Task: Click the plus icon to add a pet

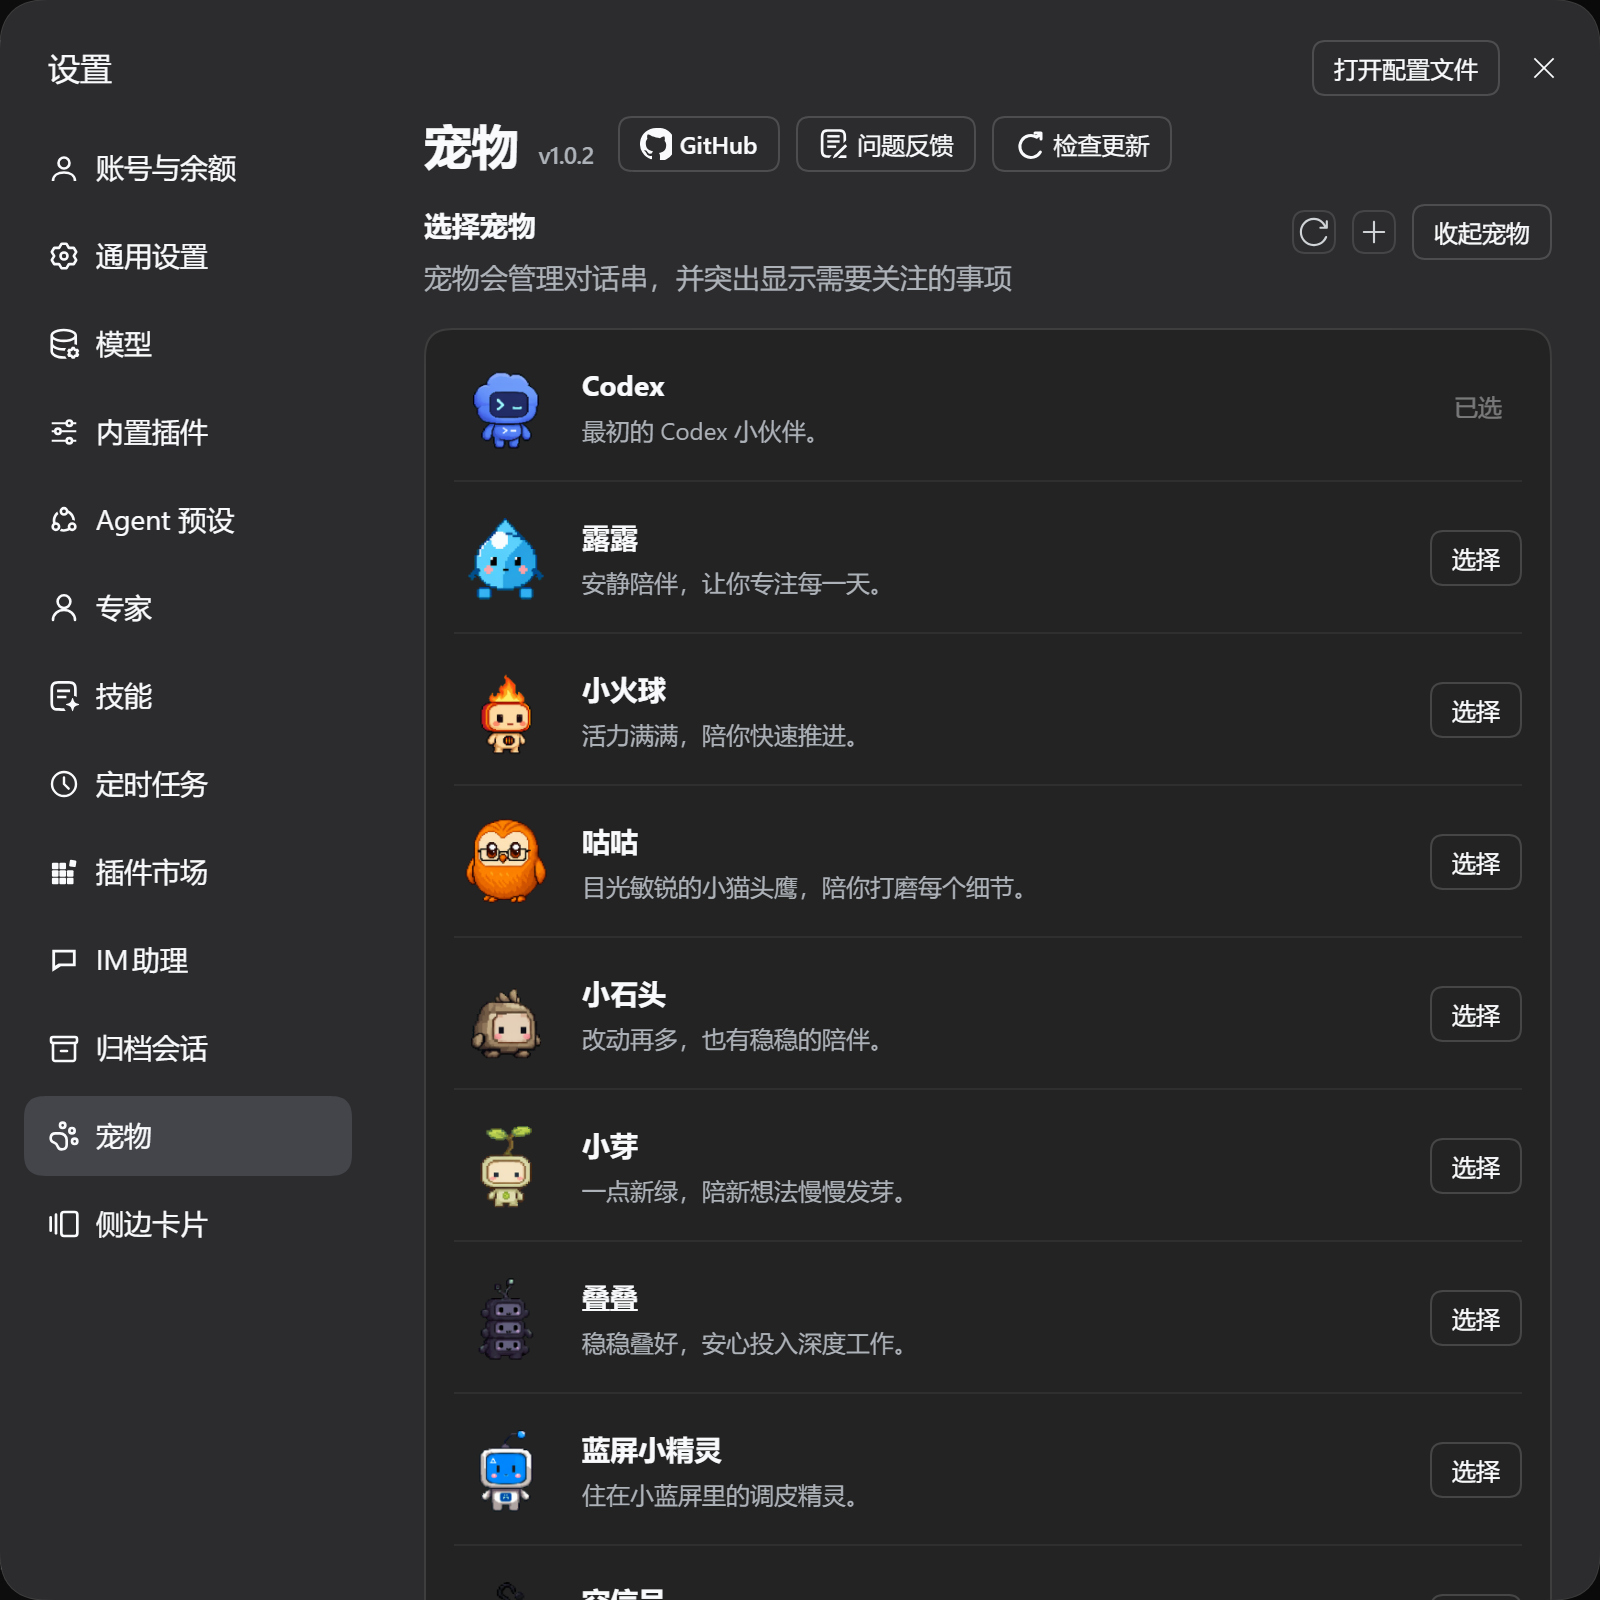Action: point(1374,232)
